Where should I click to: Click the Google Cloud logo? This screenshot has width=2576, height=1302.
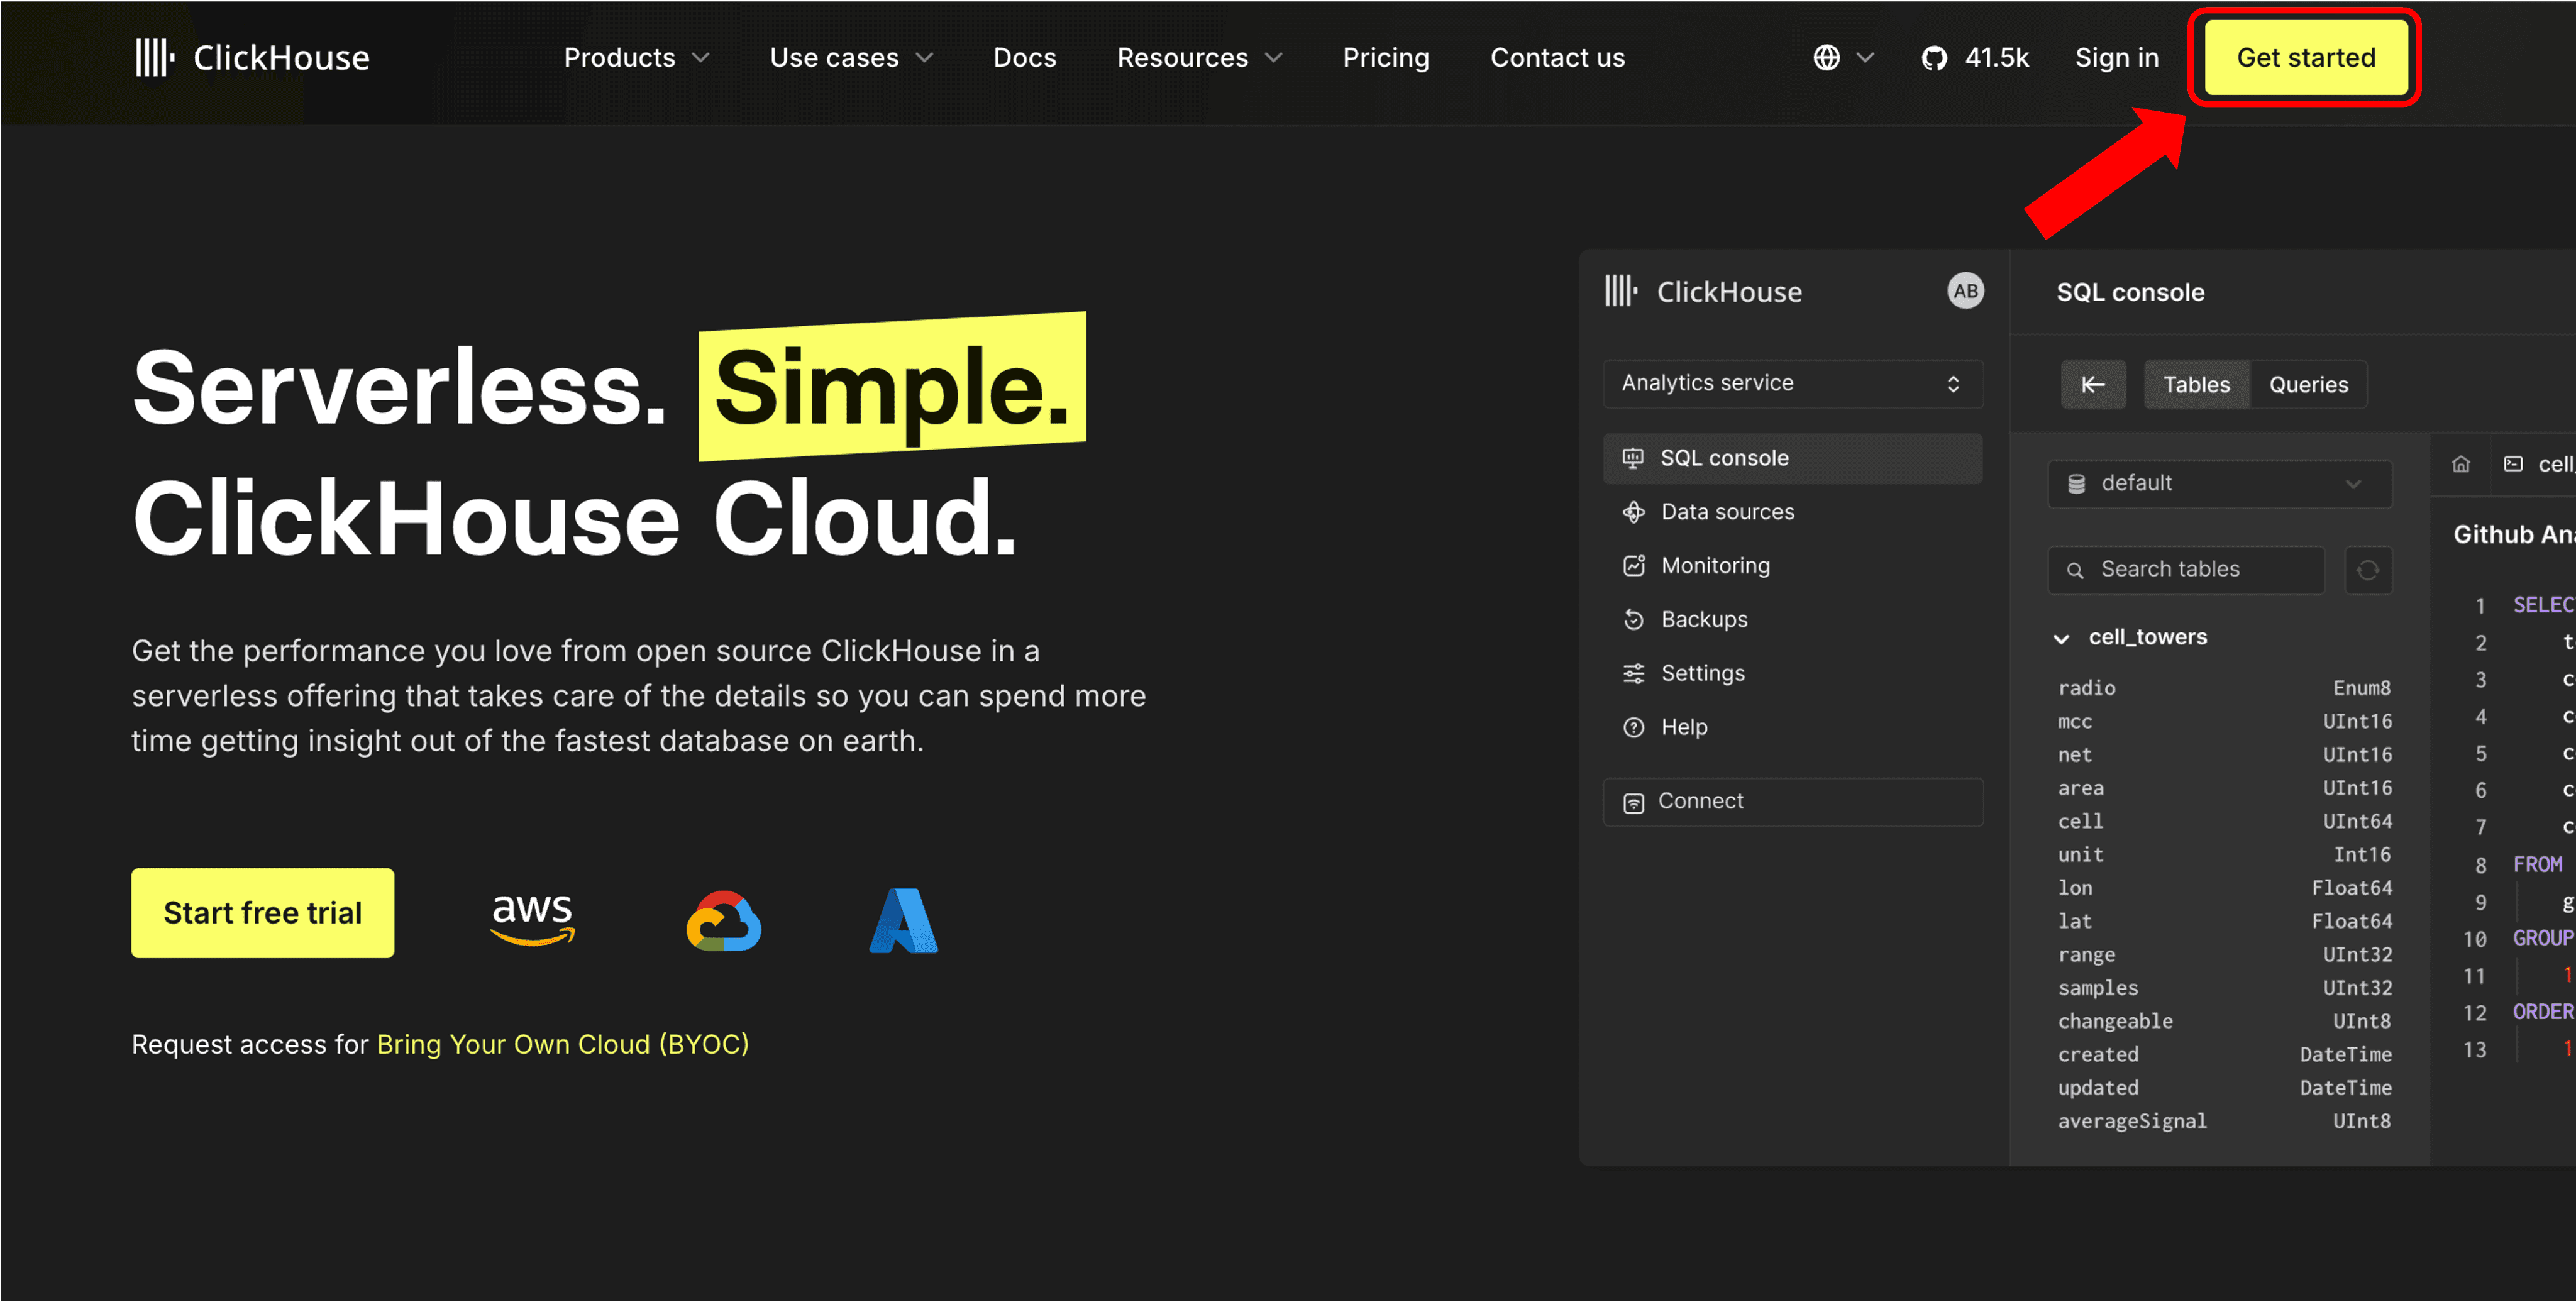(x=724, y=920)
